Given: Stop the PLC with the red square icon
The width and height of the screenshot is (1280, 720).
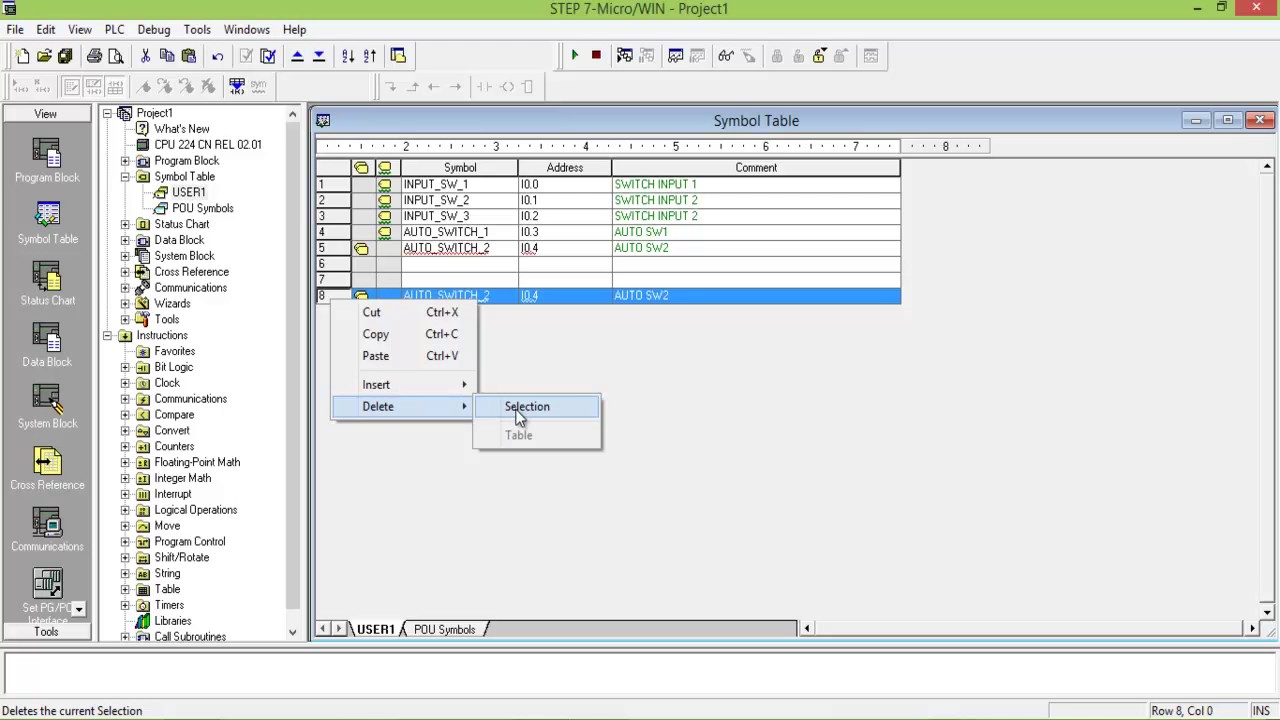Looking at the screenshot, I should pos(596,56).
